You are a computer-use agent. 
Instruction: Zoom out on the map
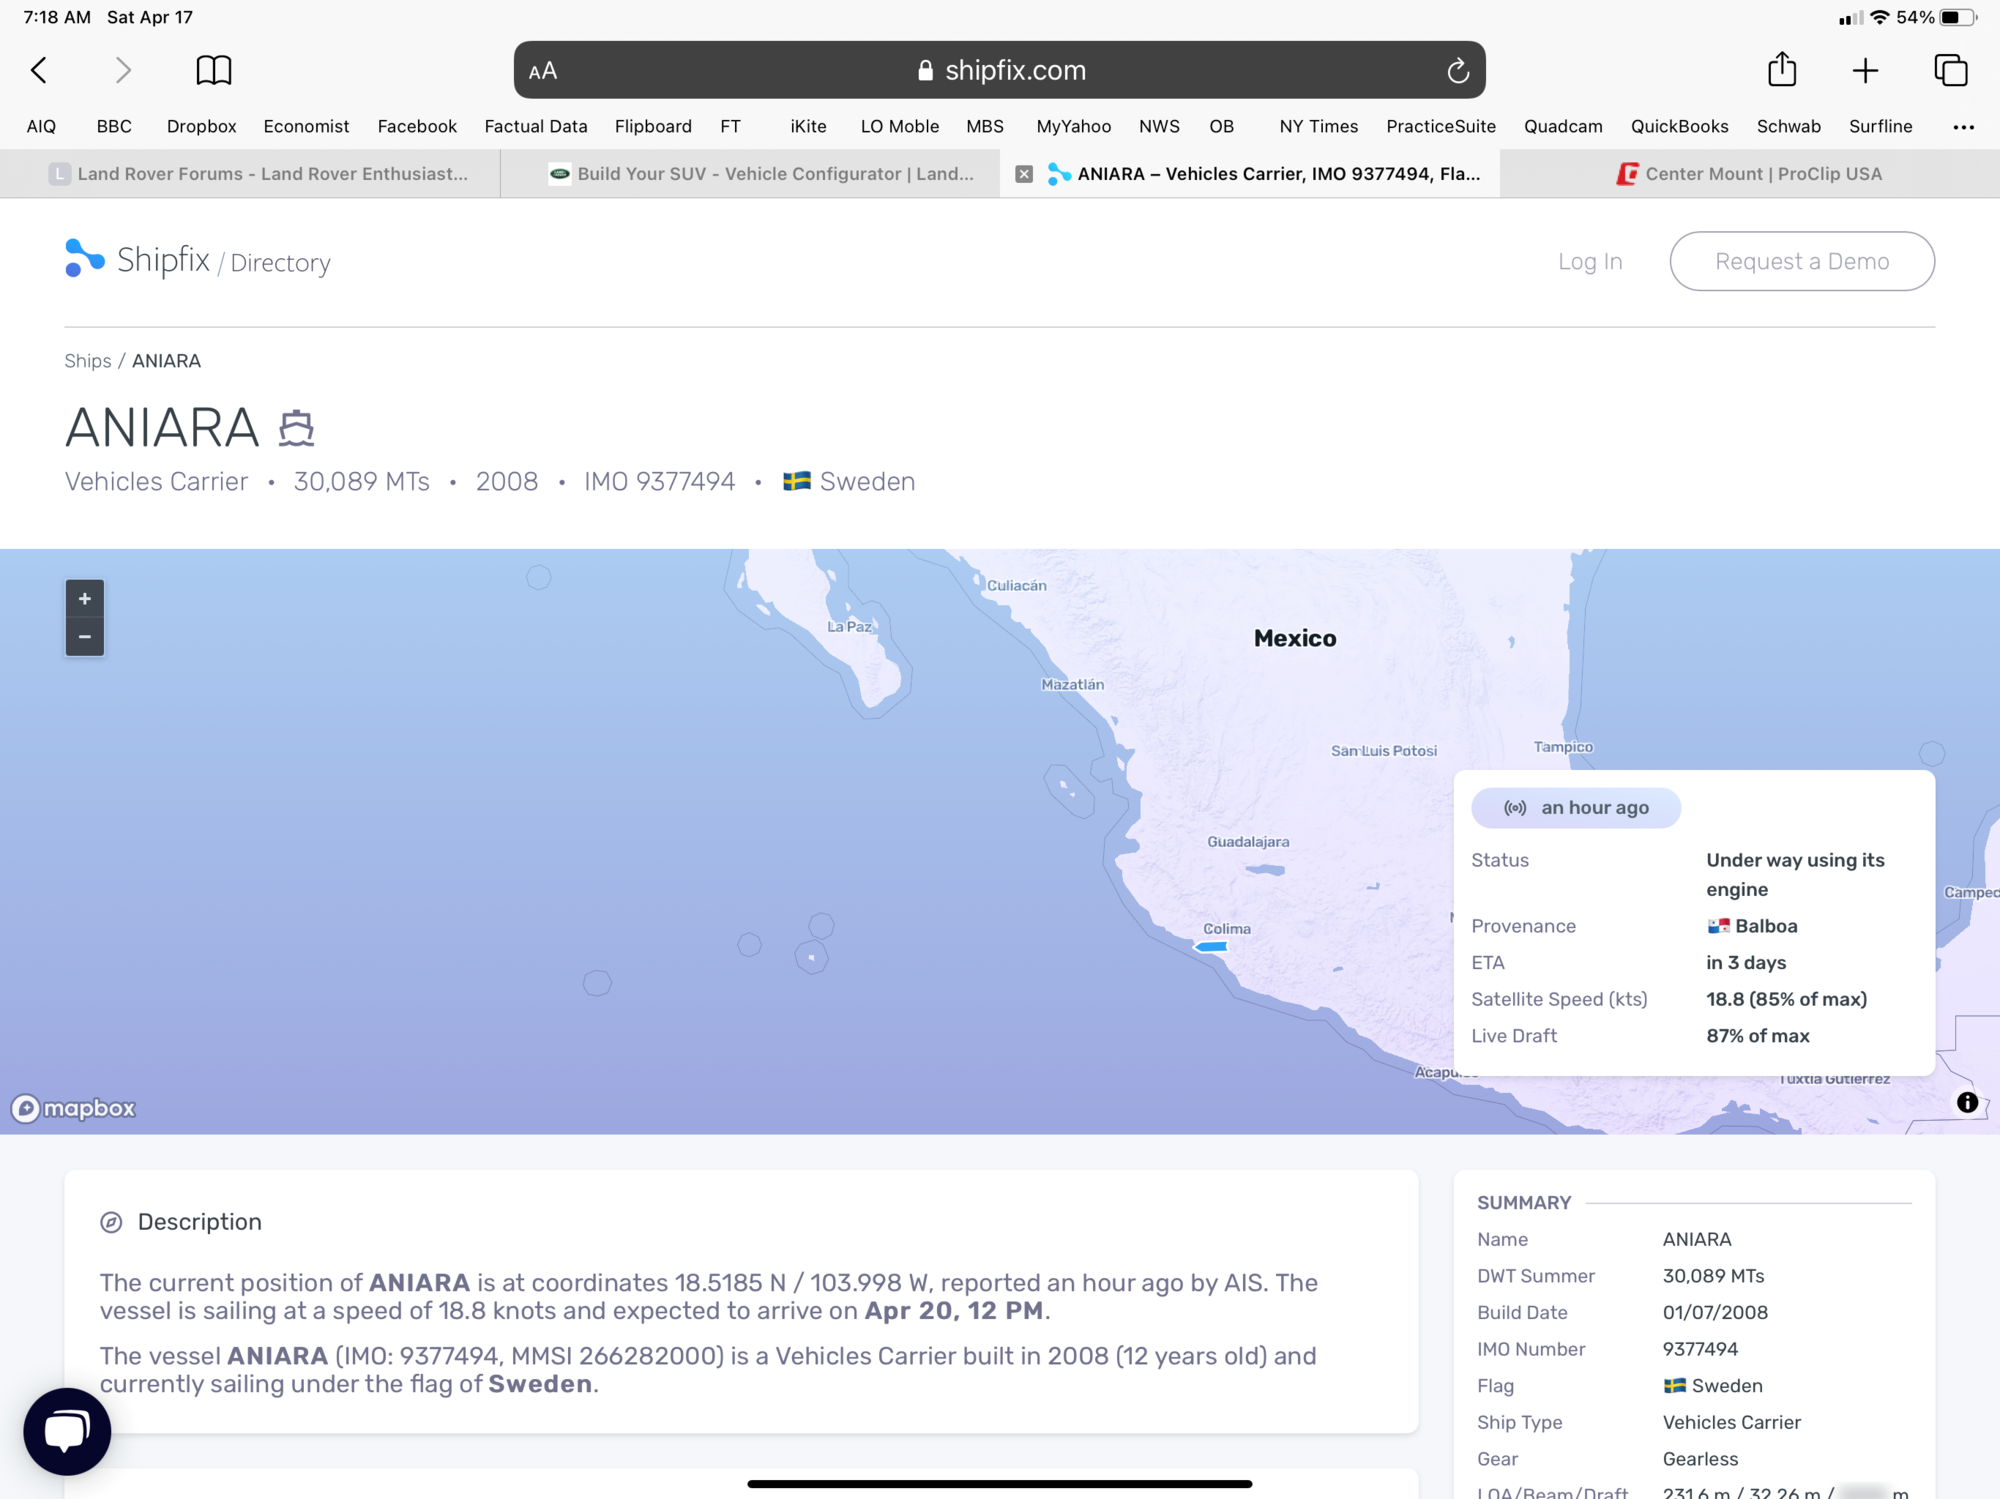(x=85, y=637)
